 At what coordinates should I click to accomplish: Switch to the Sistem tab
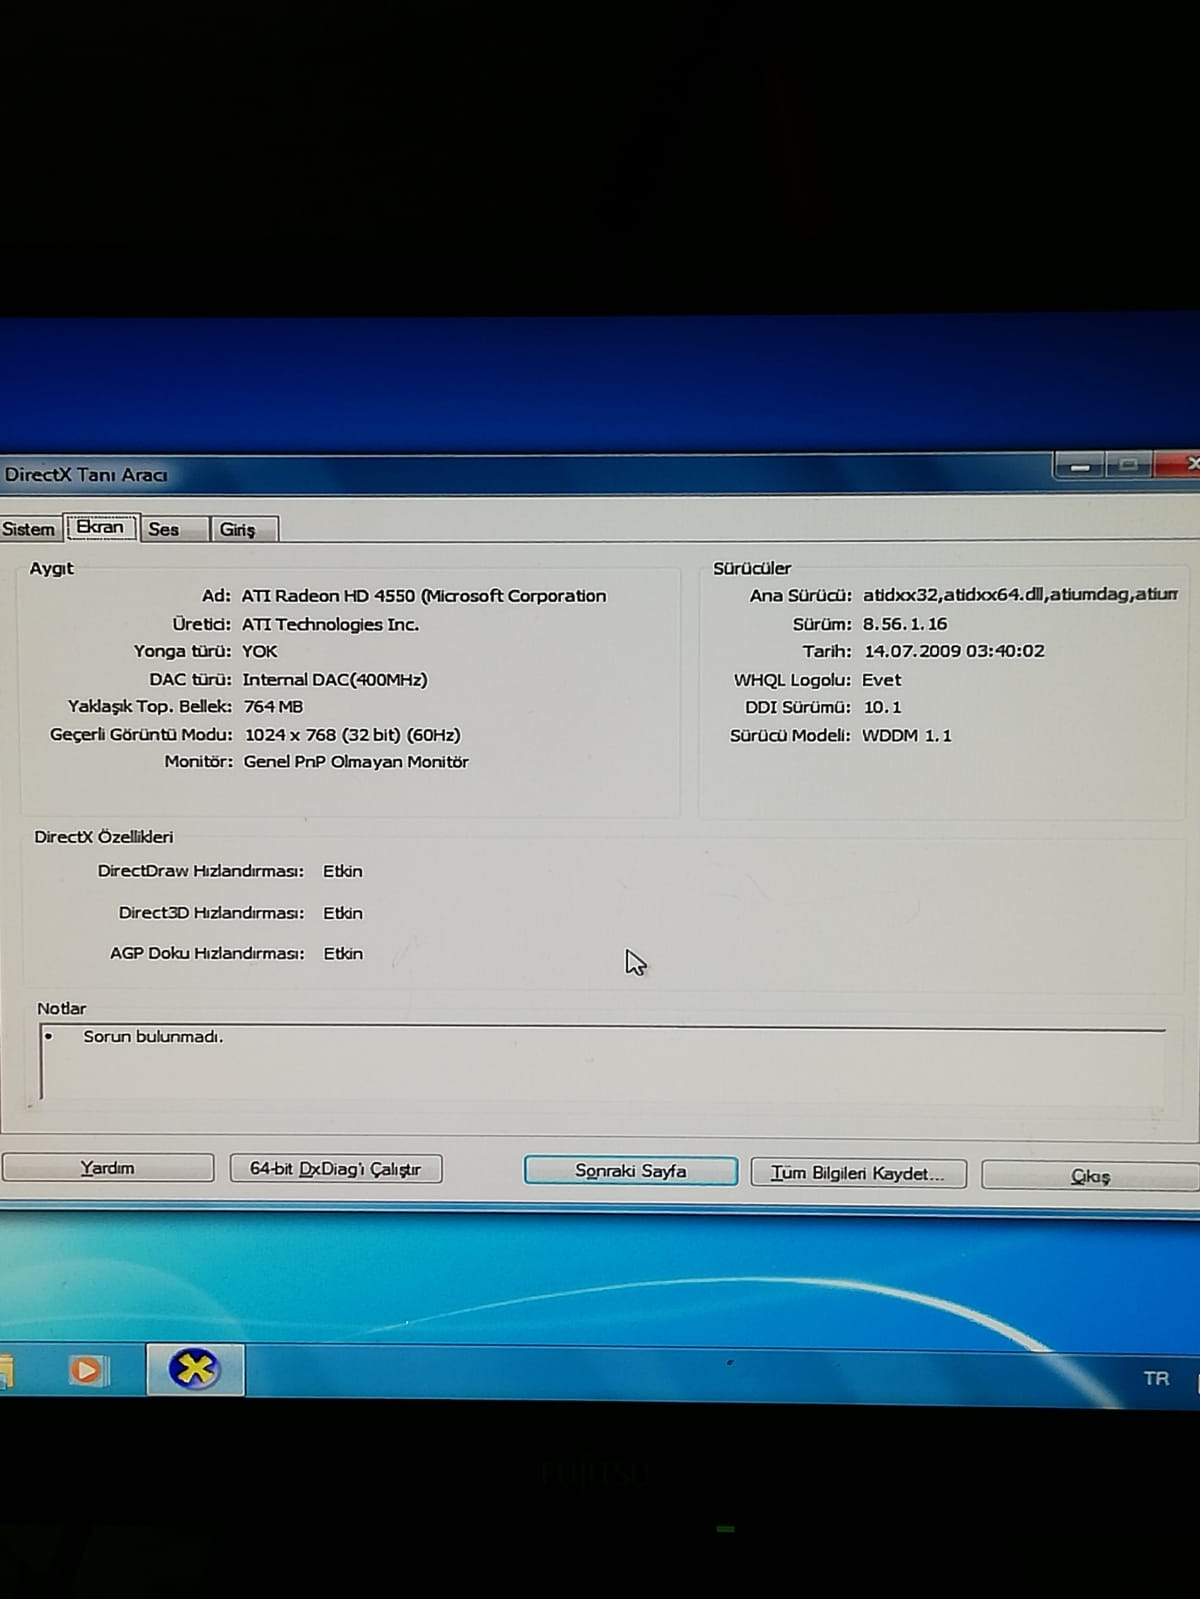28,529
